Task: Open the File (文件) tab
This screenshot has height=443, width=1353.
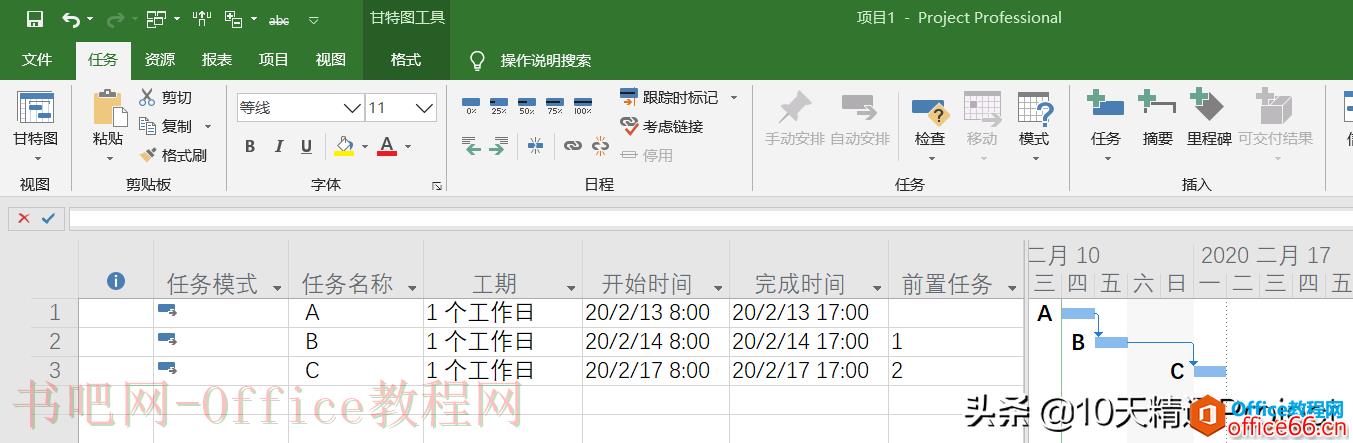Action: point(37,60)
